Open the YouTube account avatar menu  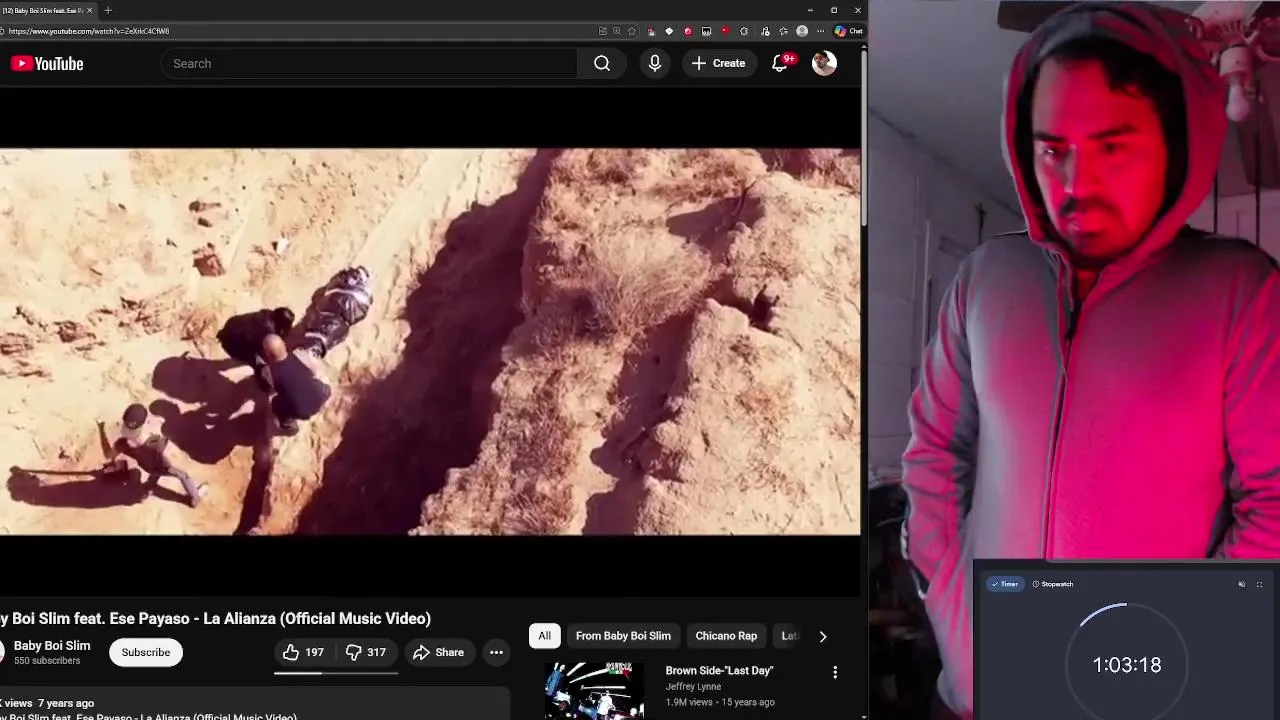(x=824, y=63)
